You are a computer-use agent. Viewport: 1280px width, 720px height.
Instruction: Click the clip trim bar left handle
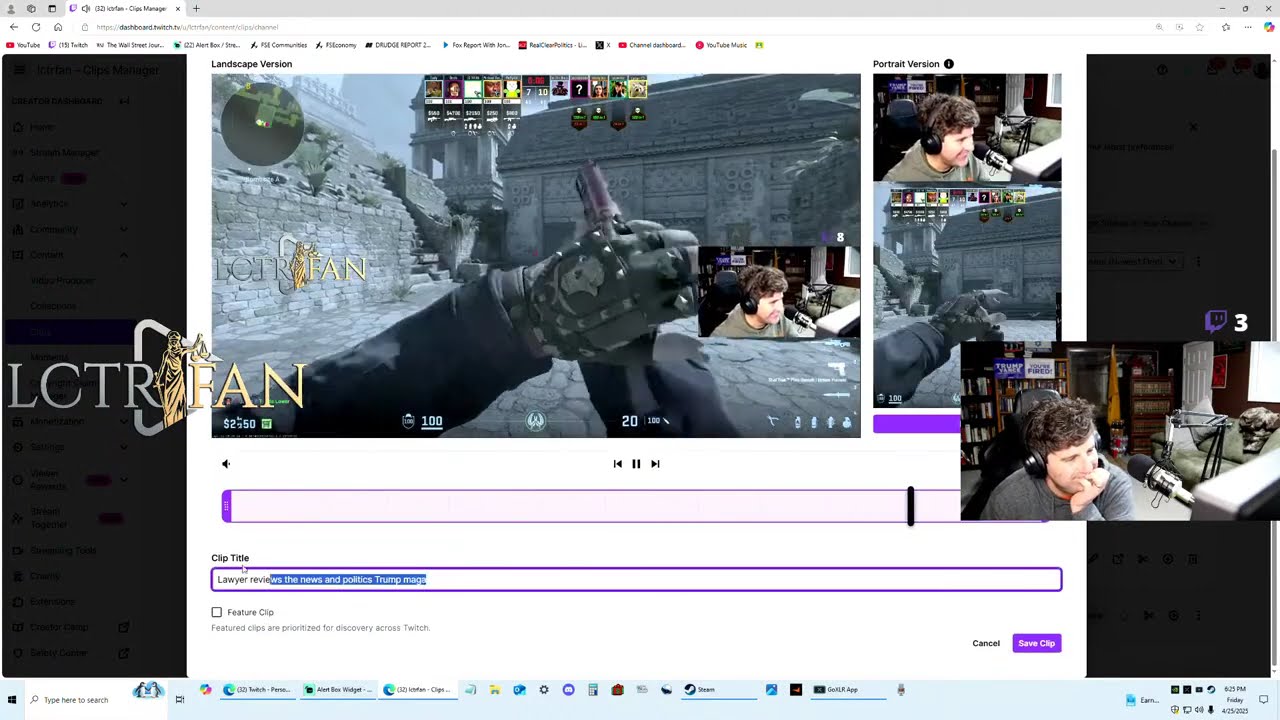227,507
